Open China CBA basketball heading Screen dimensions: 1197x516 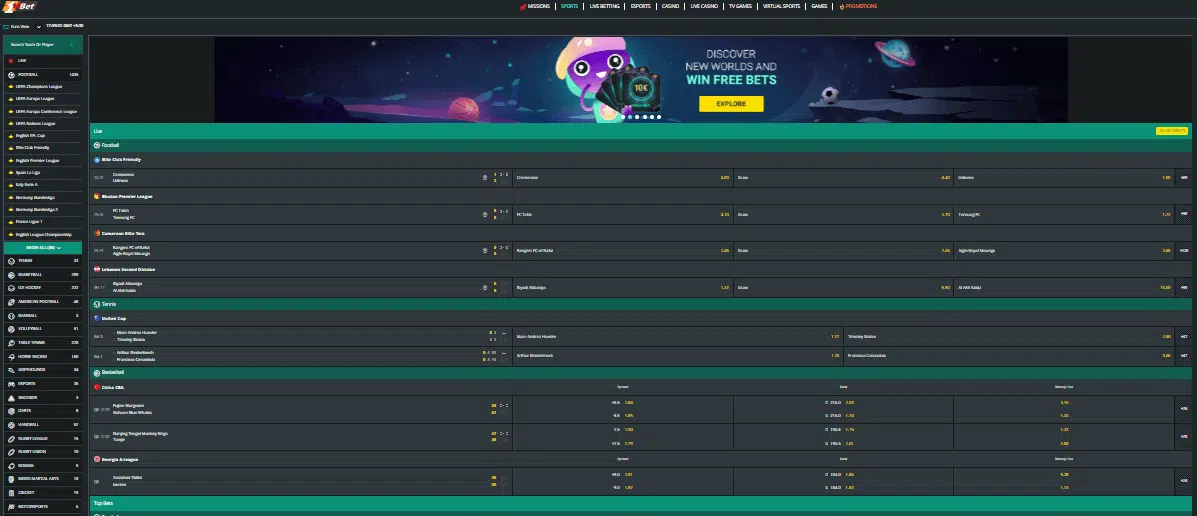(113, 387)
